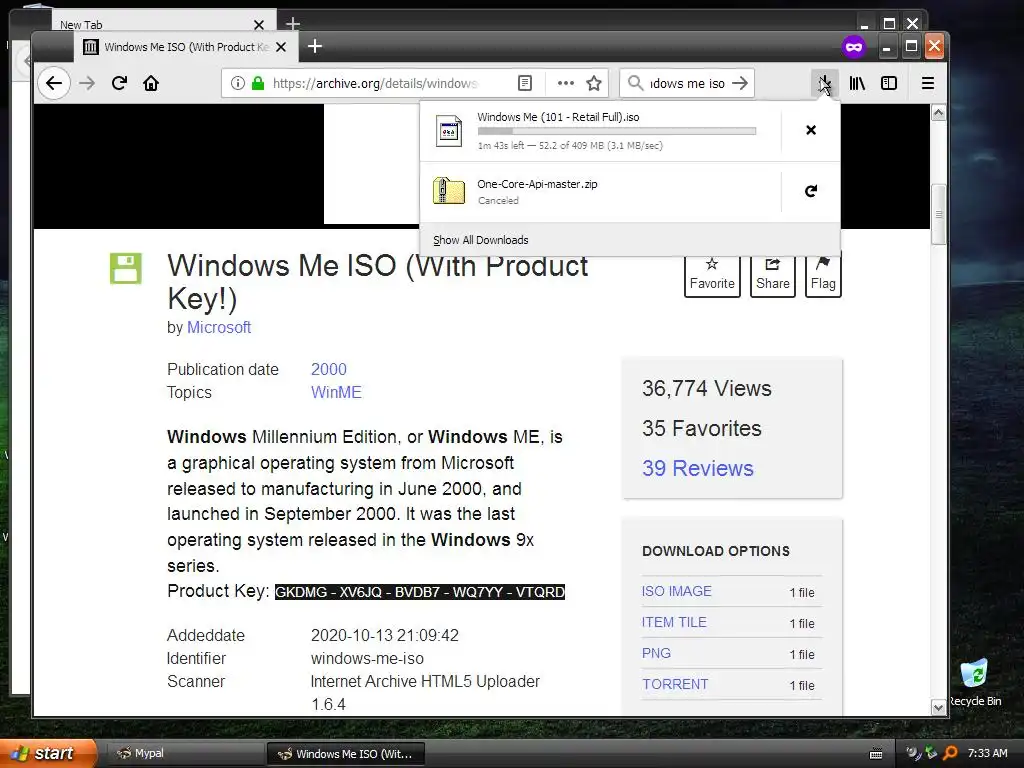Bookmark this page with the star
Image resolution: width=1024 pixels, height=768 pixels.
tap(594, 83)
